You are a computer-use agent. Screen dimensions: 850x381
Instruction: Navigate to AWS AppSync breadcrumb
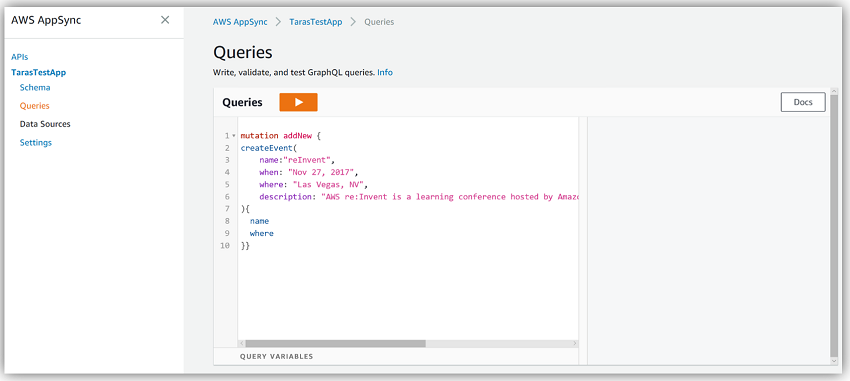(x=240, y=22)
